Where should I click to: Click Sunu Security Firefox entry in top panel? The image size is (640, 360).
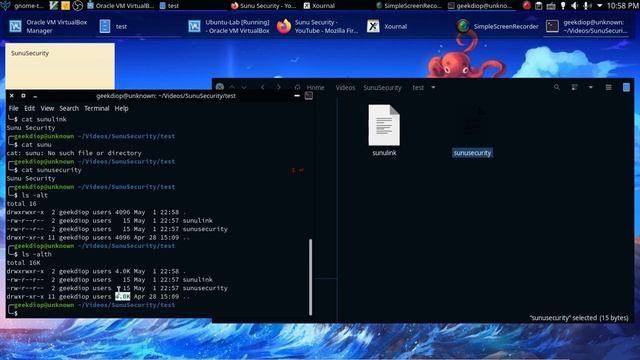tap(264, 6)
